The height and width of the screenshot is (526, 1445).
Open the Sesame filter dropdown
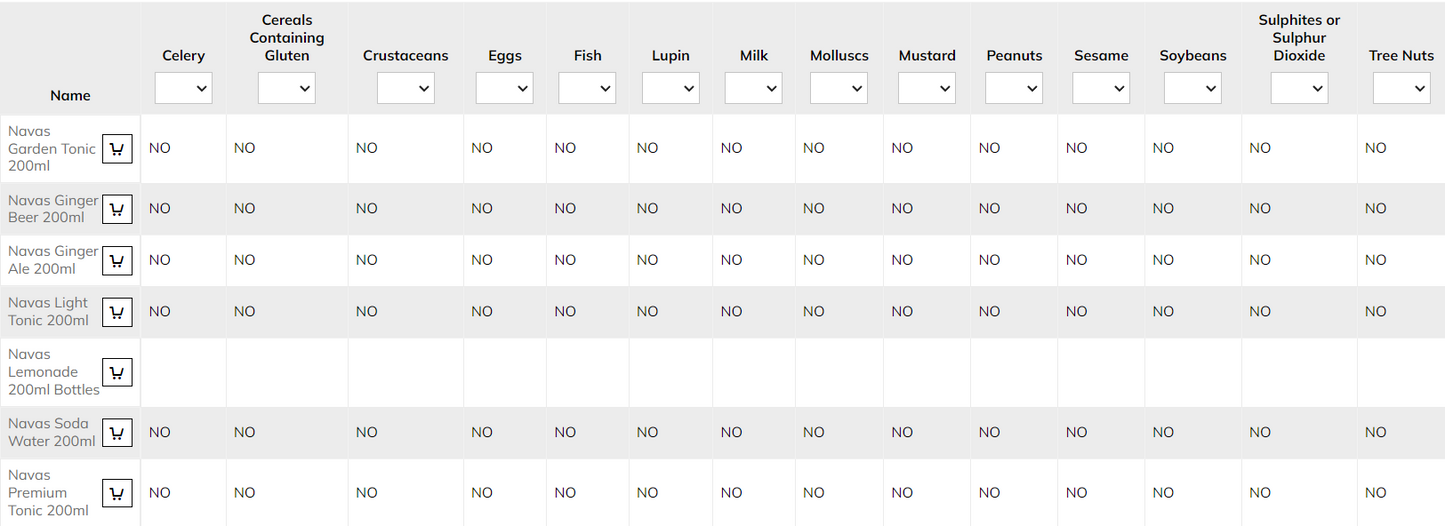click(1101, 88)
